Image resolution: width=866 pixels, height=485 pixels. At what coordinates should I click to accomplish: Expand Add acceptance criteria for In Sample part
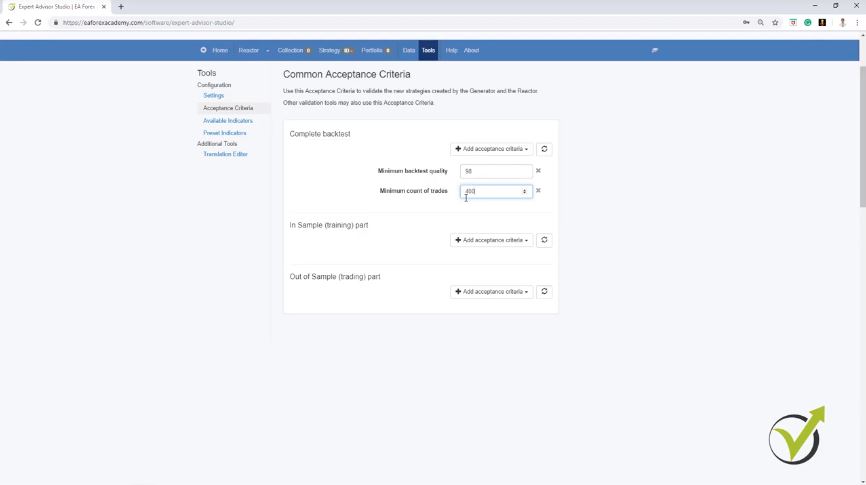click(x=491, y=240)
